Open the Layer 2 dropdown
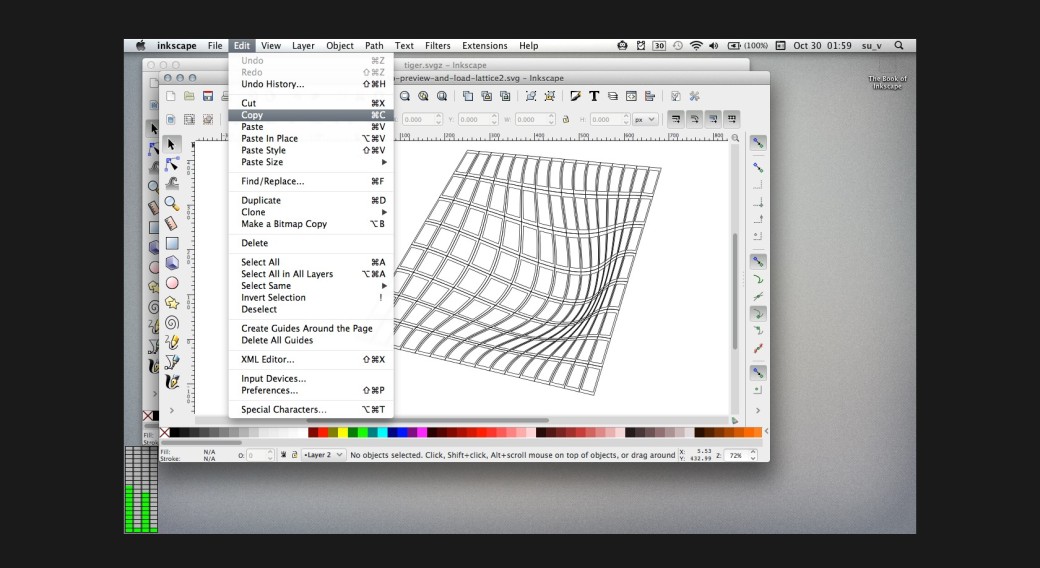The image size is (1040, 568). tap(324, 455)
